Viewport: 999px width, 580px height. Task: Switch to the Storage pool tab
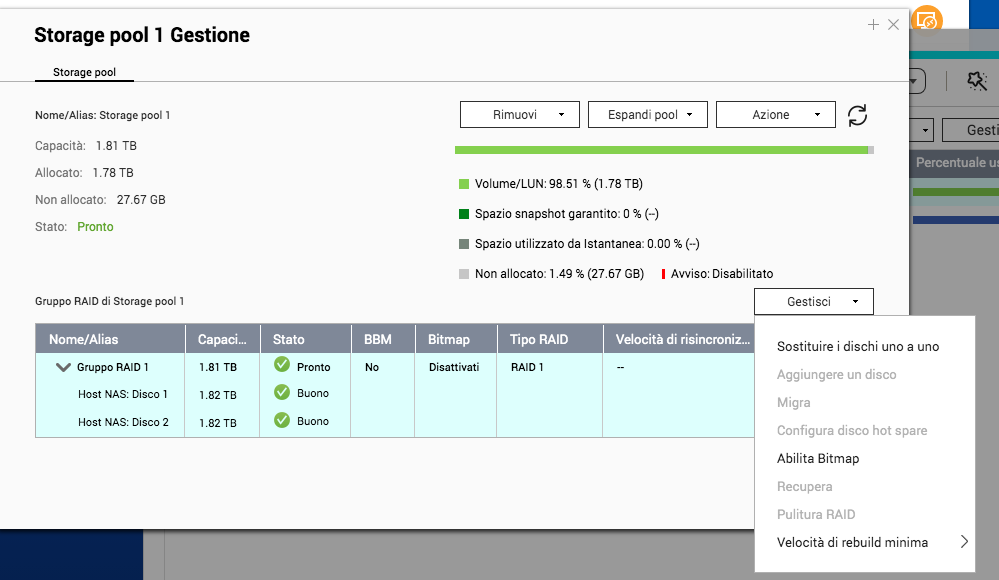[x=85, y=72]
